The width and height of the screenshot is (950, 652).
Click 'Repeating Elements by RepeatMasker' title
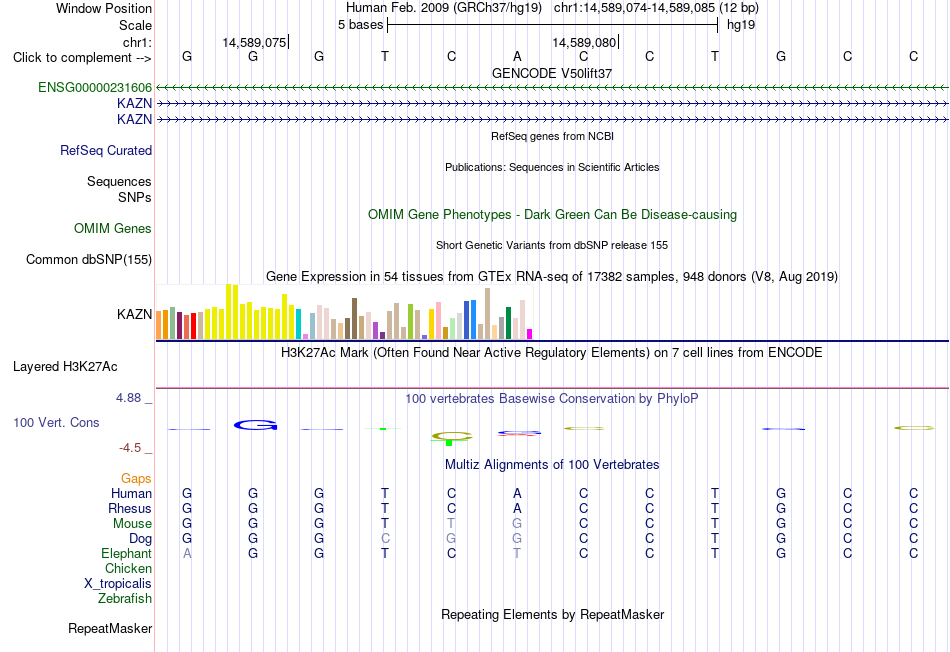(553, 614)
